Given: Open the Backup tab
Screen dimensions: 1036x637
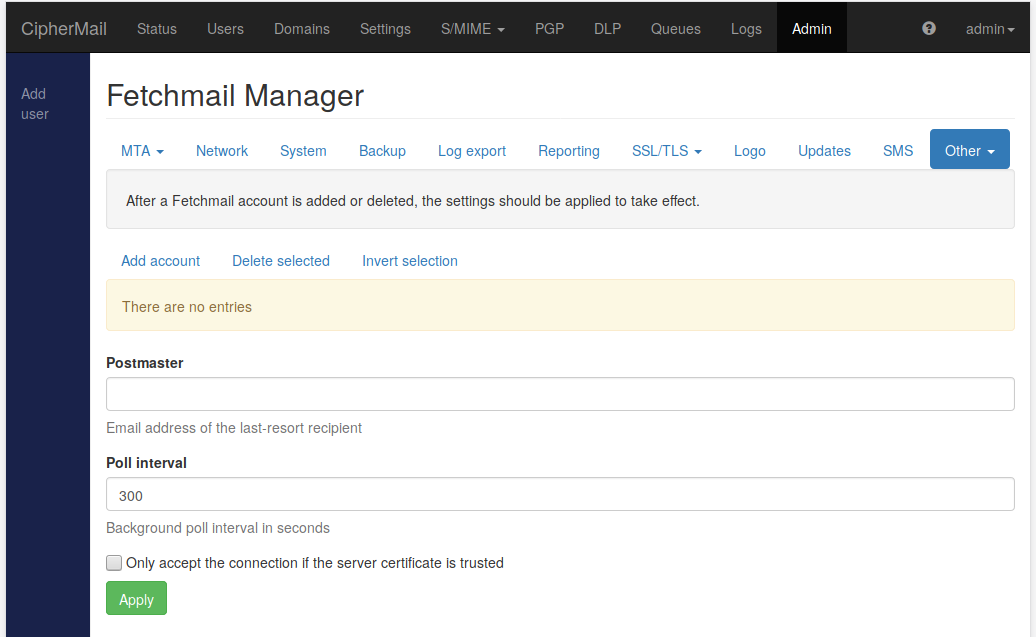Looking at the screenshot, I should [382, 151].
